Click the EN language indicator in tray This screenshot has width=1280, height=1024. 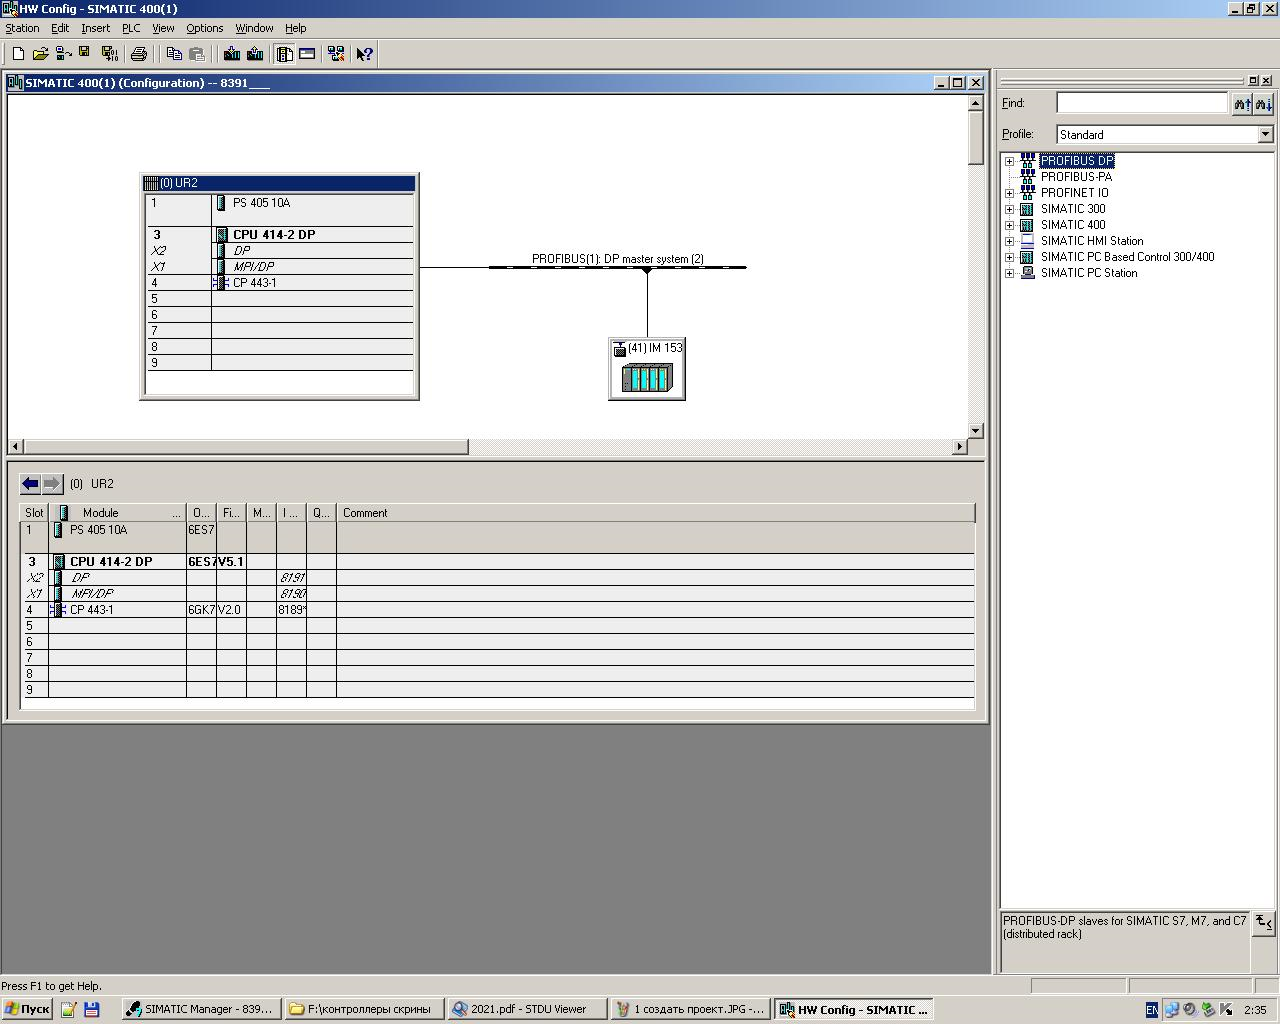[x=1152, y=1010]
